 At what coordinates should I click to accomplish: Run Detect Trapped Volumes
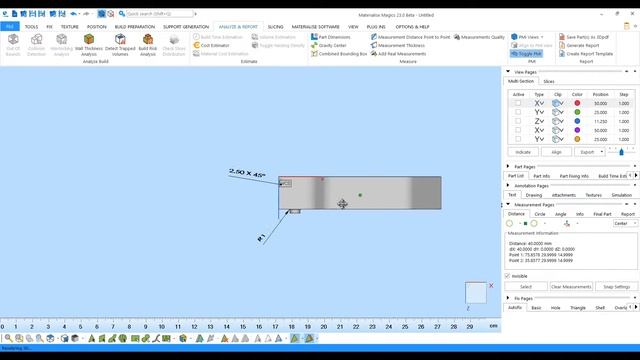(120, 44)
